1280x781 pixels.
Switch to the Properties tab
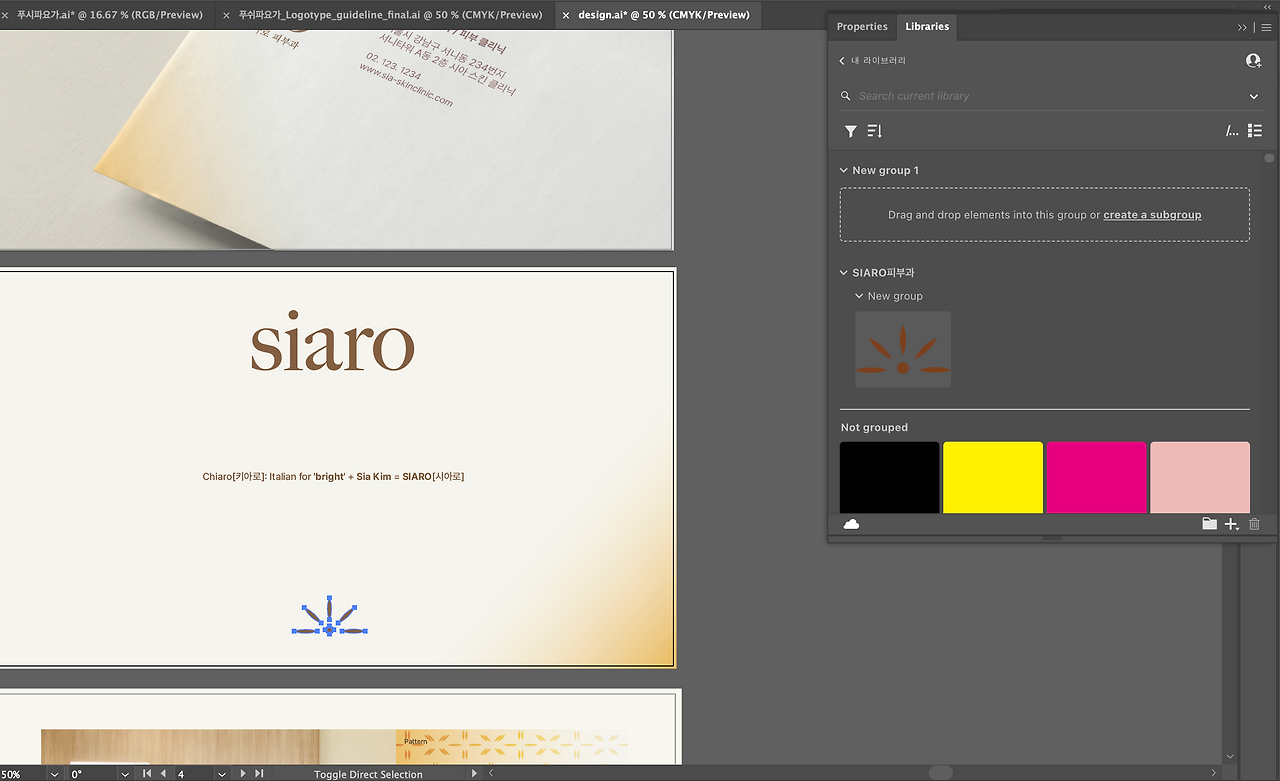click(862, 27)
